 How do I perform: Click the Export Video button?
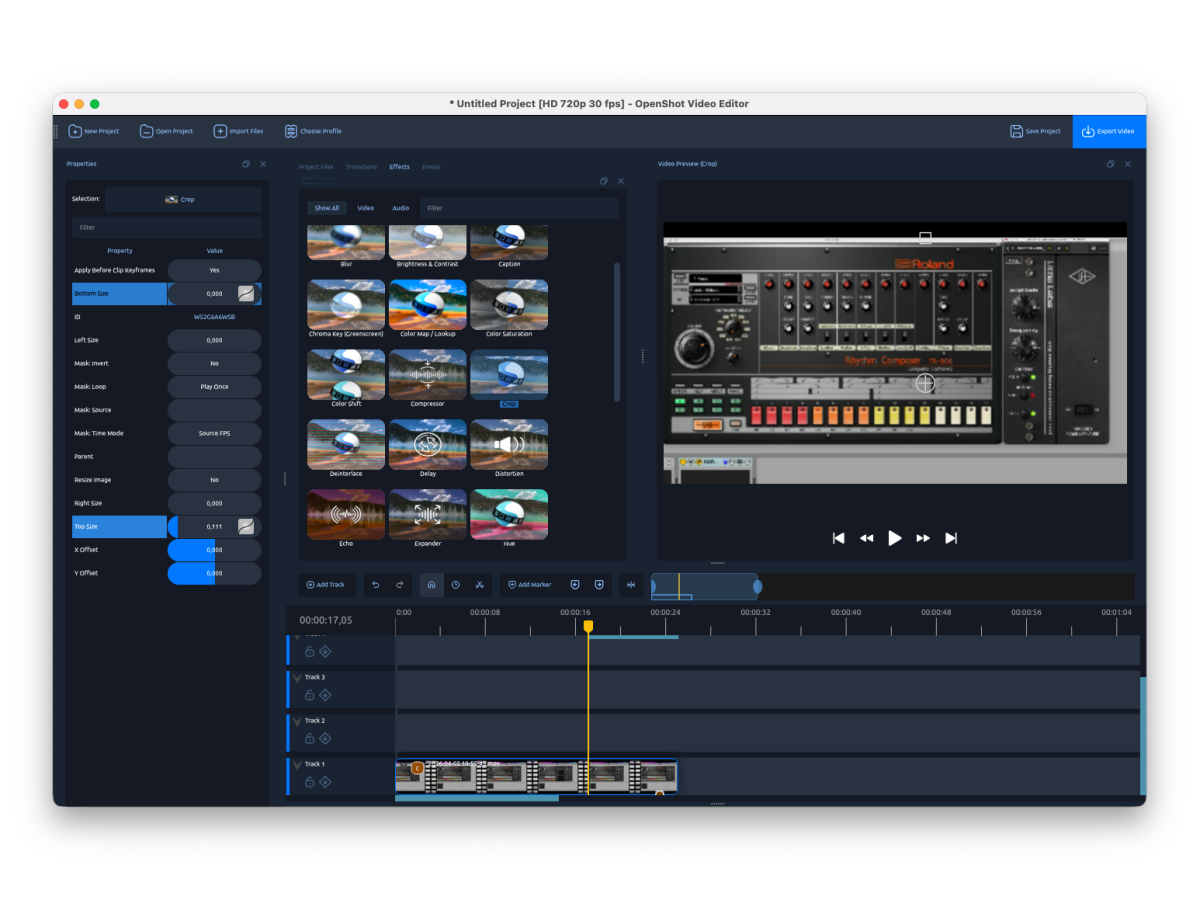click(1109, 131)
